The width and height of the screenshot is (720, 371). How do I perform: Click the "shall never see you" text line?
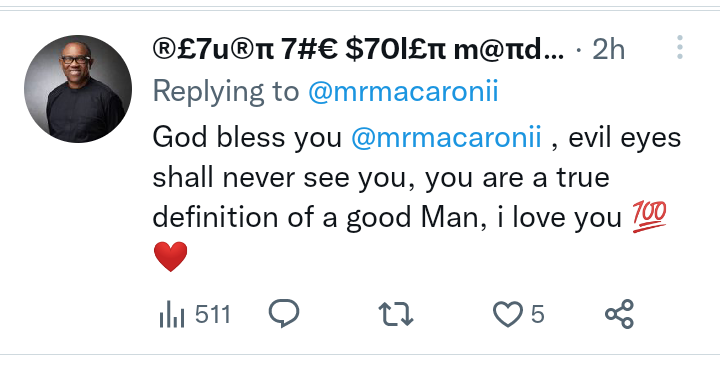point(279,178)
